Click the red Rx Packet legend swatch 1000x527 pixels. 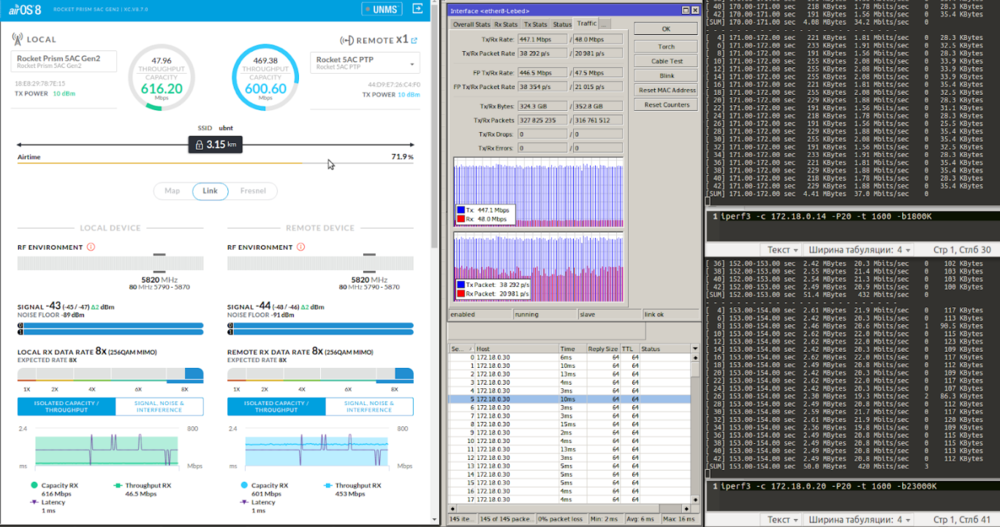tap(460, 293)
